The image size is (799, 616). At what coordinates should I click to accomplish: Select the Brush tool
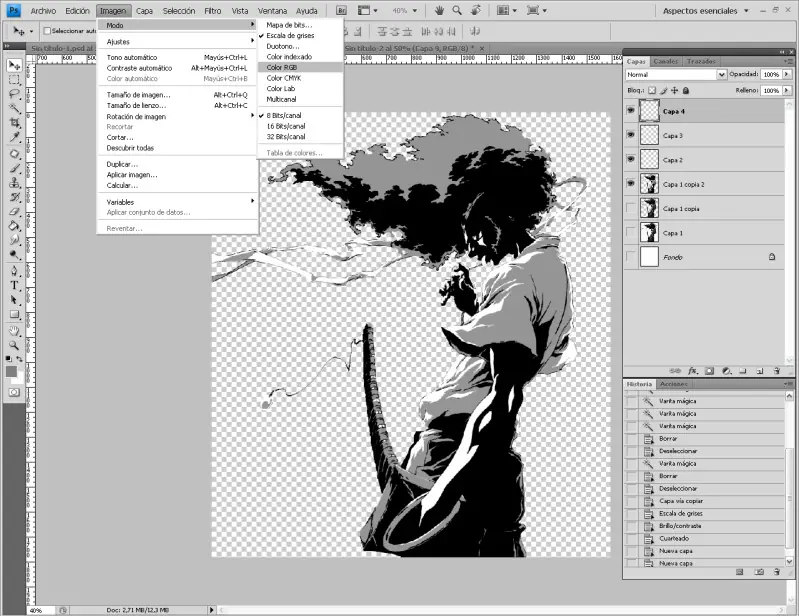(14, 169)
